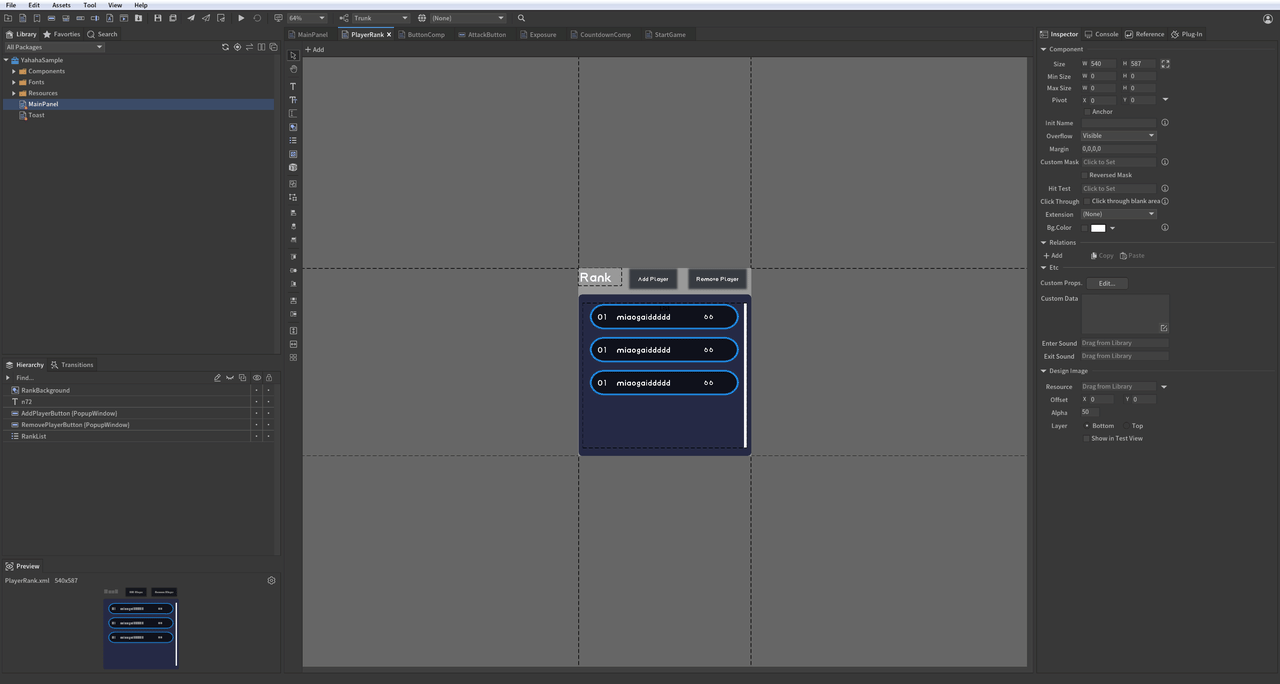
Task: Click the refresh icon in the Library panel
Action: tap(225, 47)
